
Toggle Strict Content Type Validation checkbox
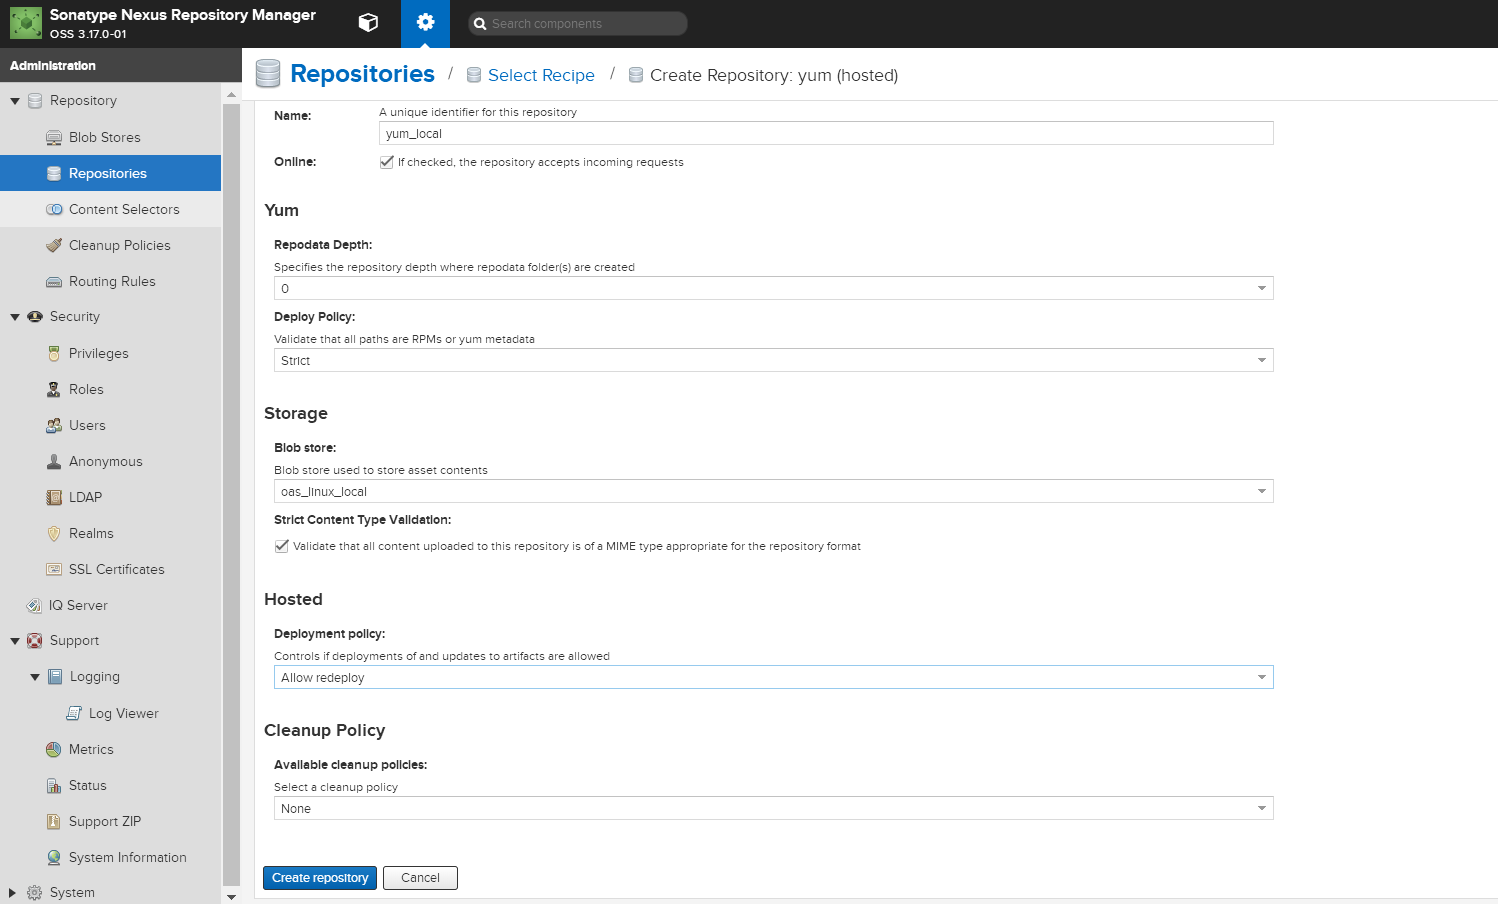point(281,546)
